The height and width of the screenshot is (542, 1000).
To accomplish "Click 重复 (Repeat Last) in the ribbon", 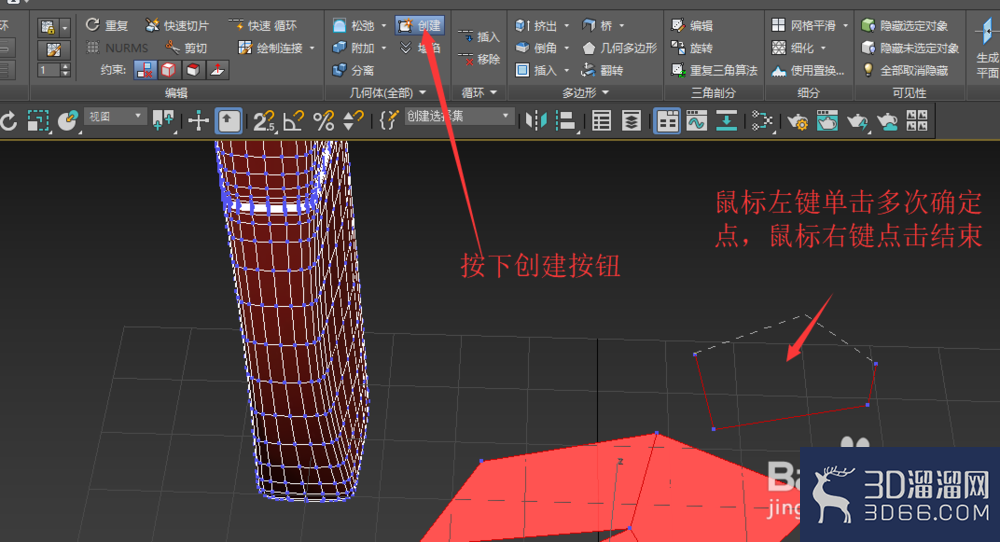I will (x=107, y=26).
